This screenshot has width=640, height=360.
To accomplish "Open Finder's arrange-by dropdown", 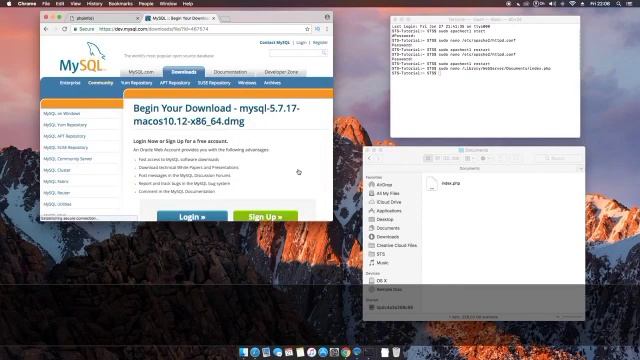I will pyautogui.click(x=470, y=158).
